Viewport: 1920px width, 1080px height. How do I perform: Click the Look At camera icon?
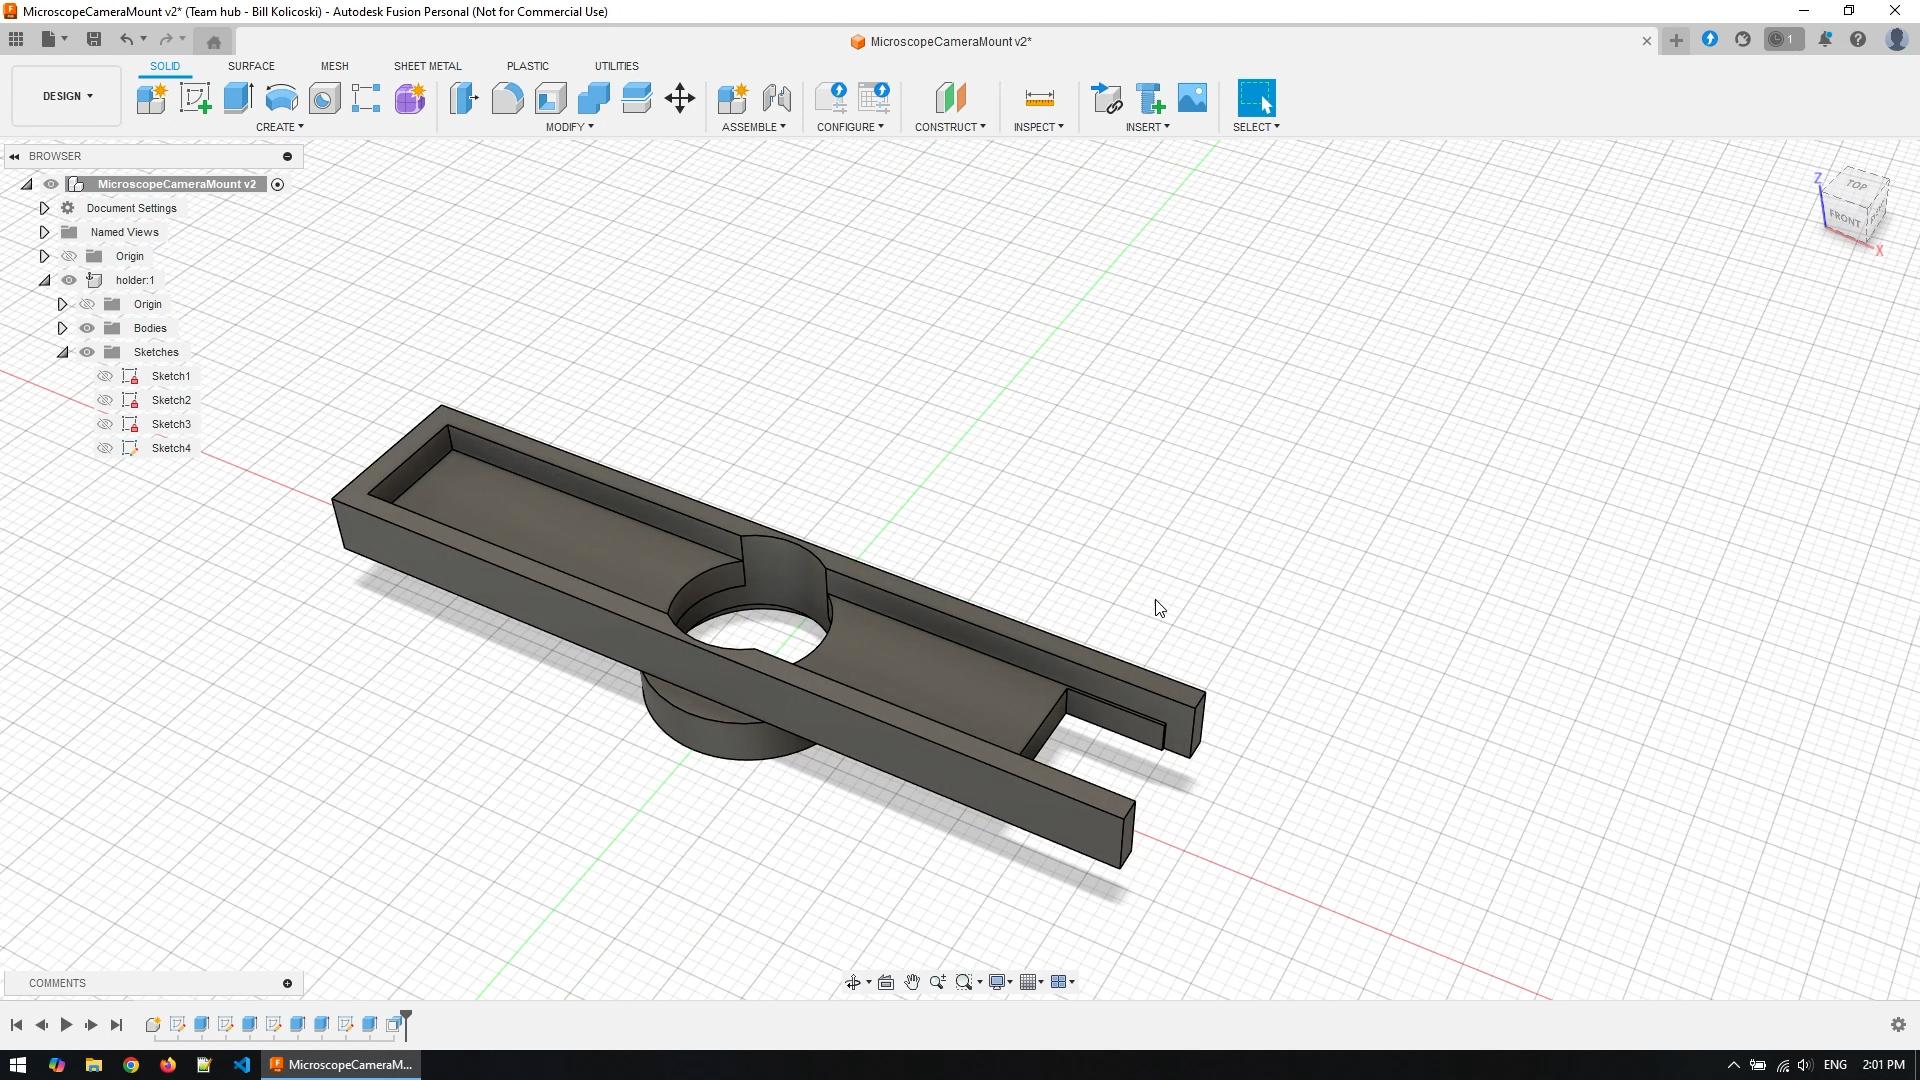tap(886, 982)
